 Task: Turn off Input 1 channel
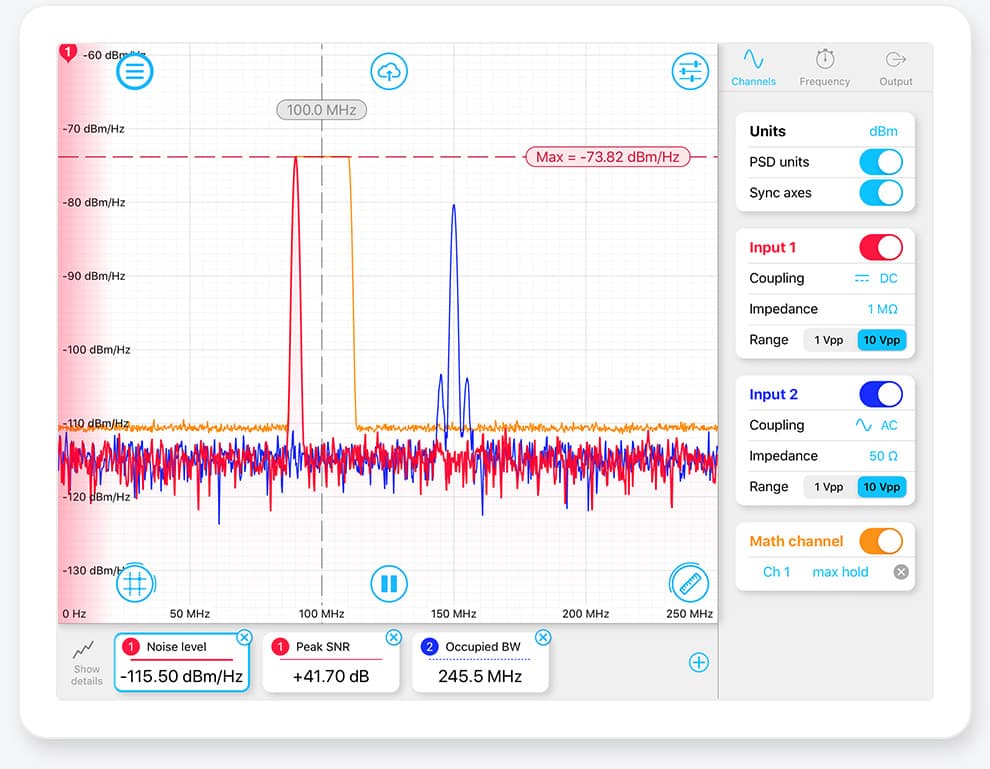881,247
